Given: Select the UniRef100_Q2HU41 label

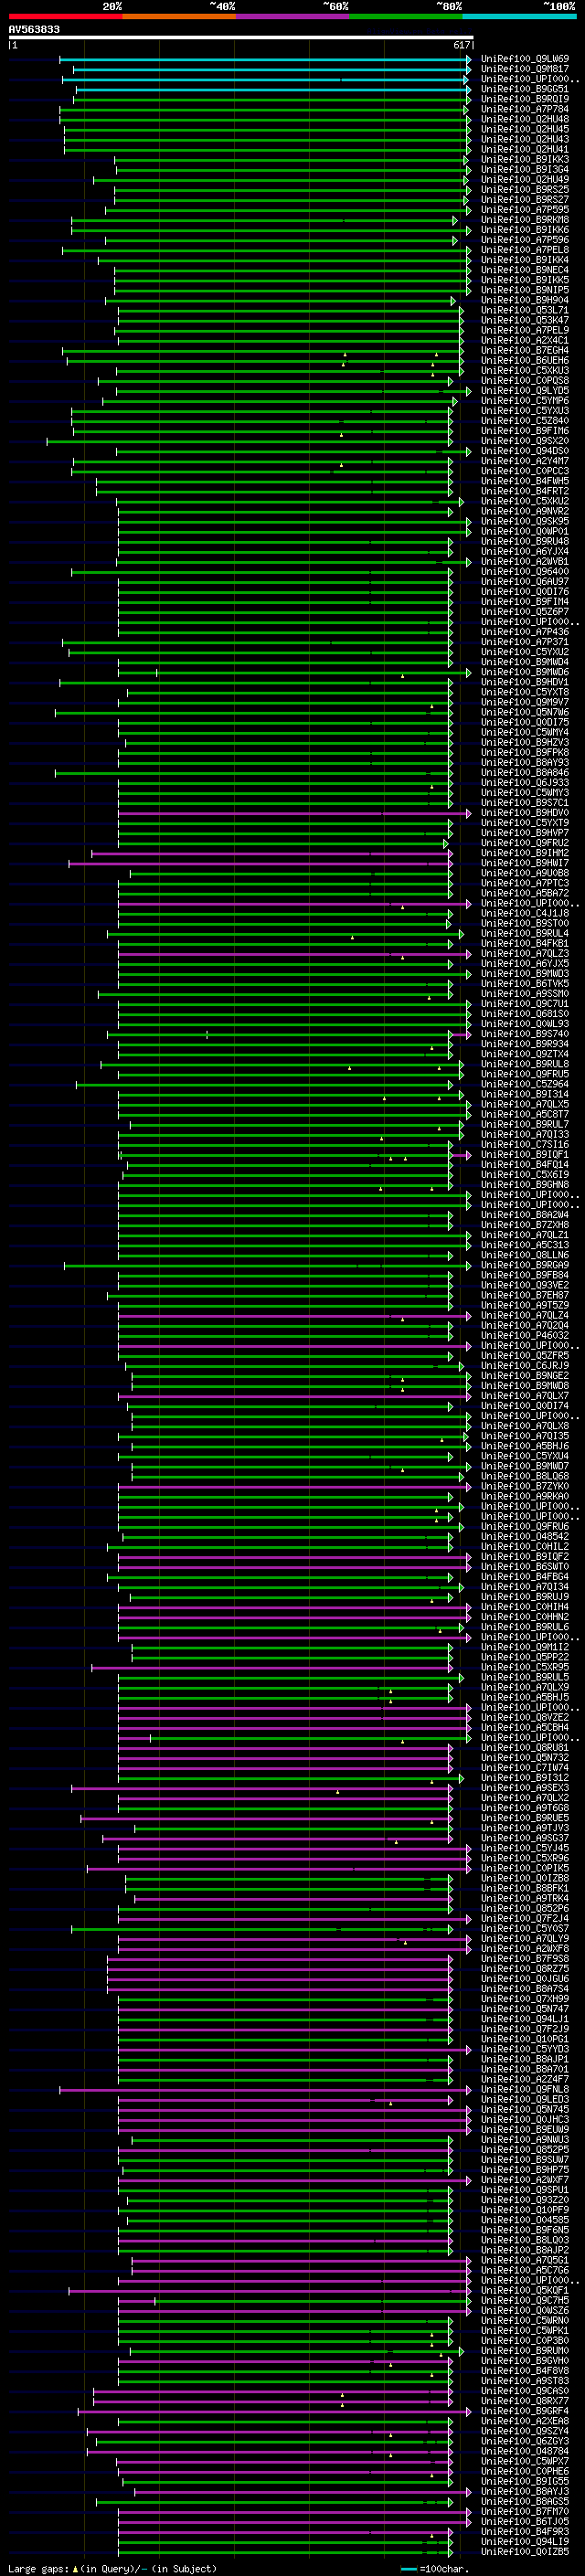Looking at the screenshot, I should tap(525, 149).
